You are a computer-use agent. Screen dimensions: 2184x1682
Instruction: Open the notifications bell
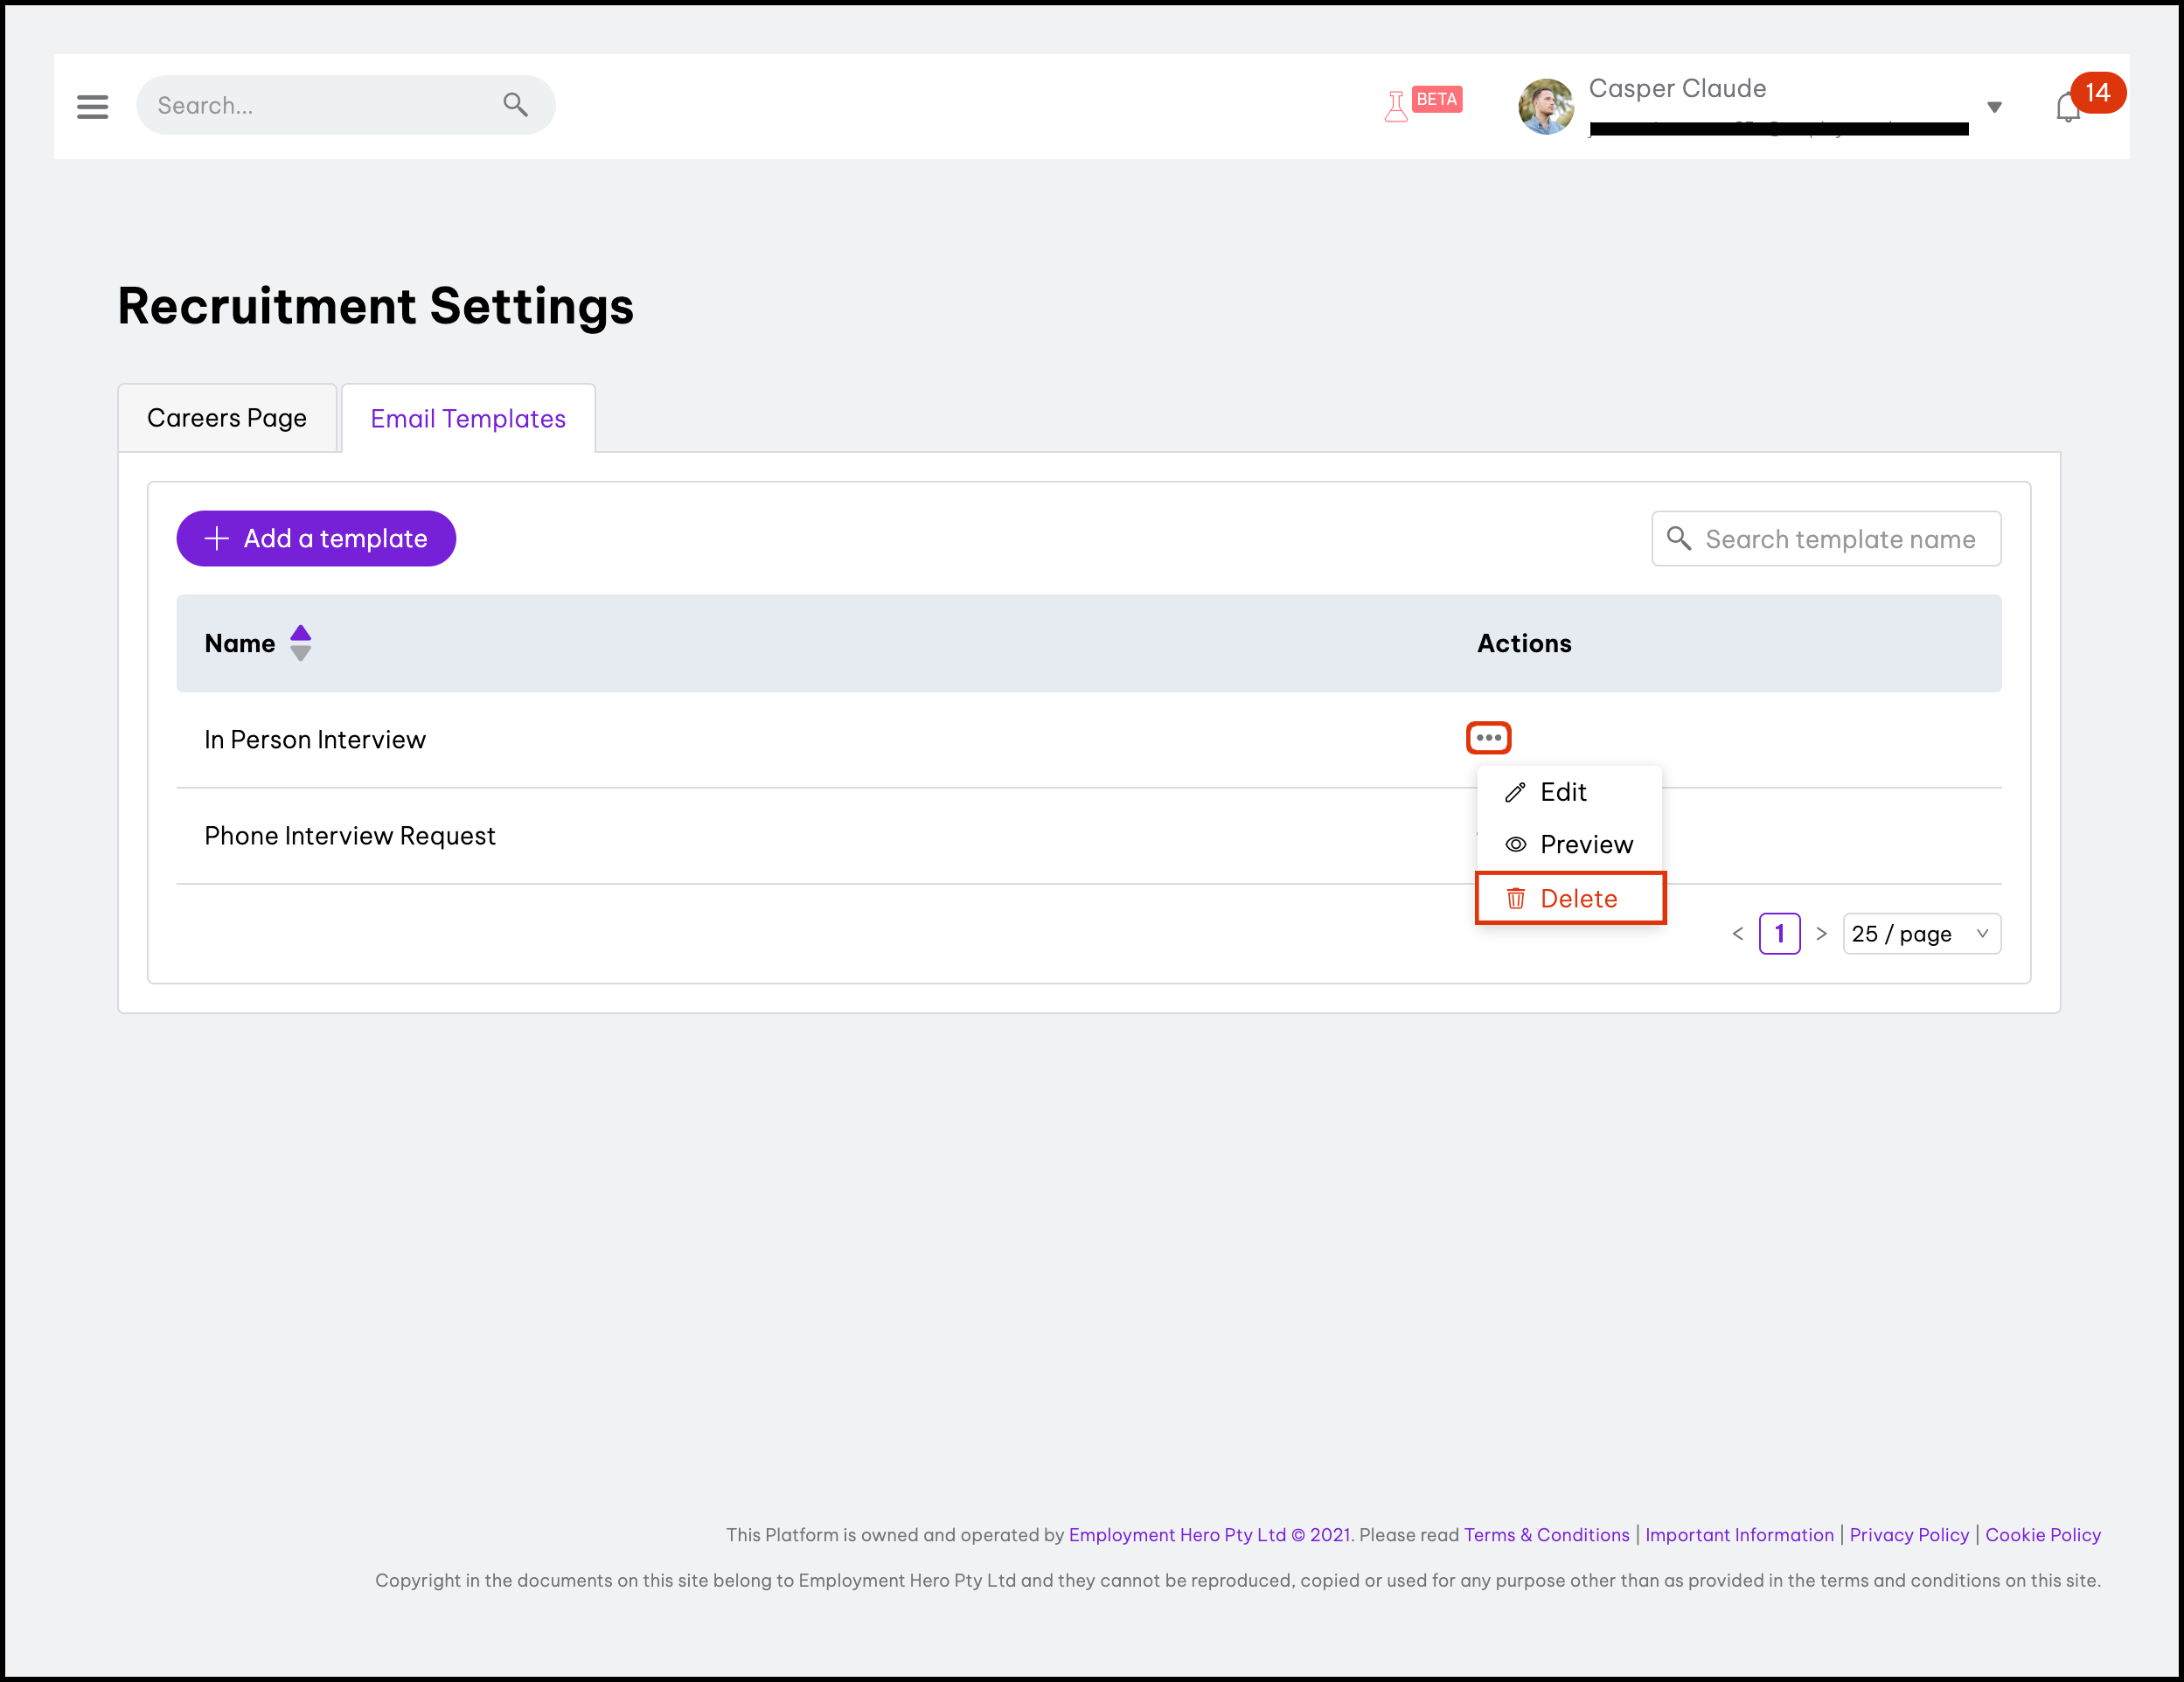(2067, 107)
